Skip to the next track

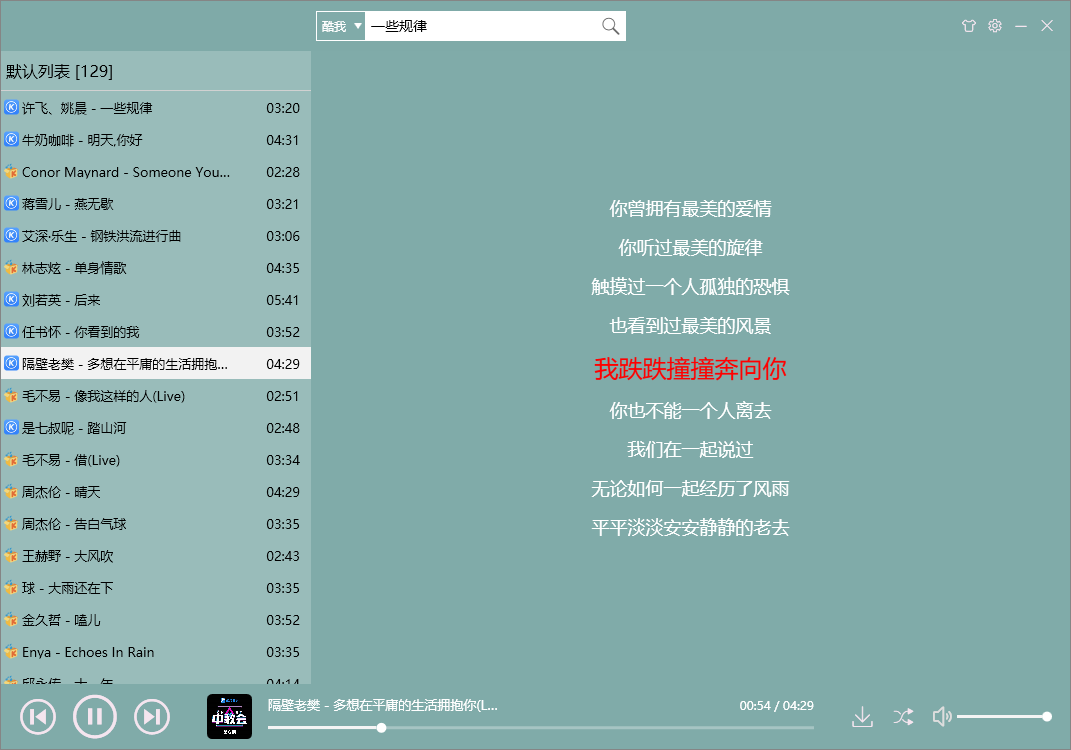tap(151, 716)
